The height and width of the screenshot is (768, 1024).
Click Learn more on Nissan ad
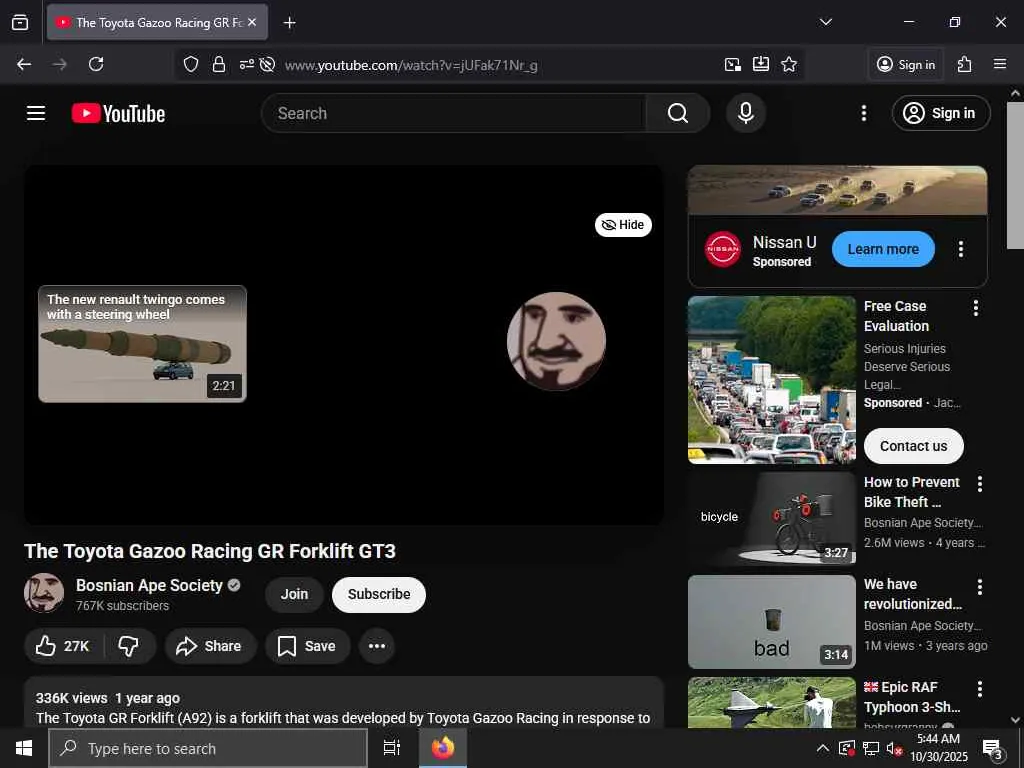click(883, 249)
